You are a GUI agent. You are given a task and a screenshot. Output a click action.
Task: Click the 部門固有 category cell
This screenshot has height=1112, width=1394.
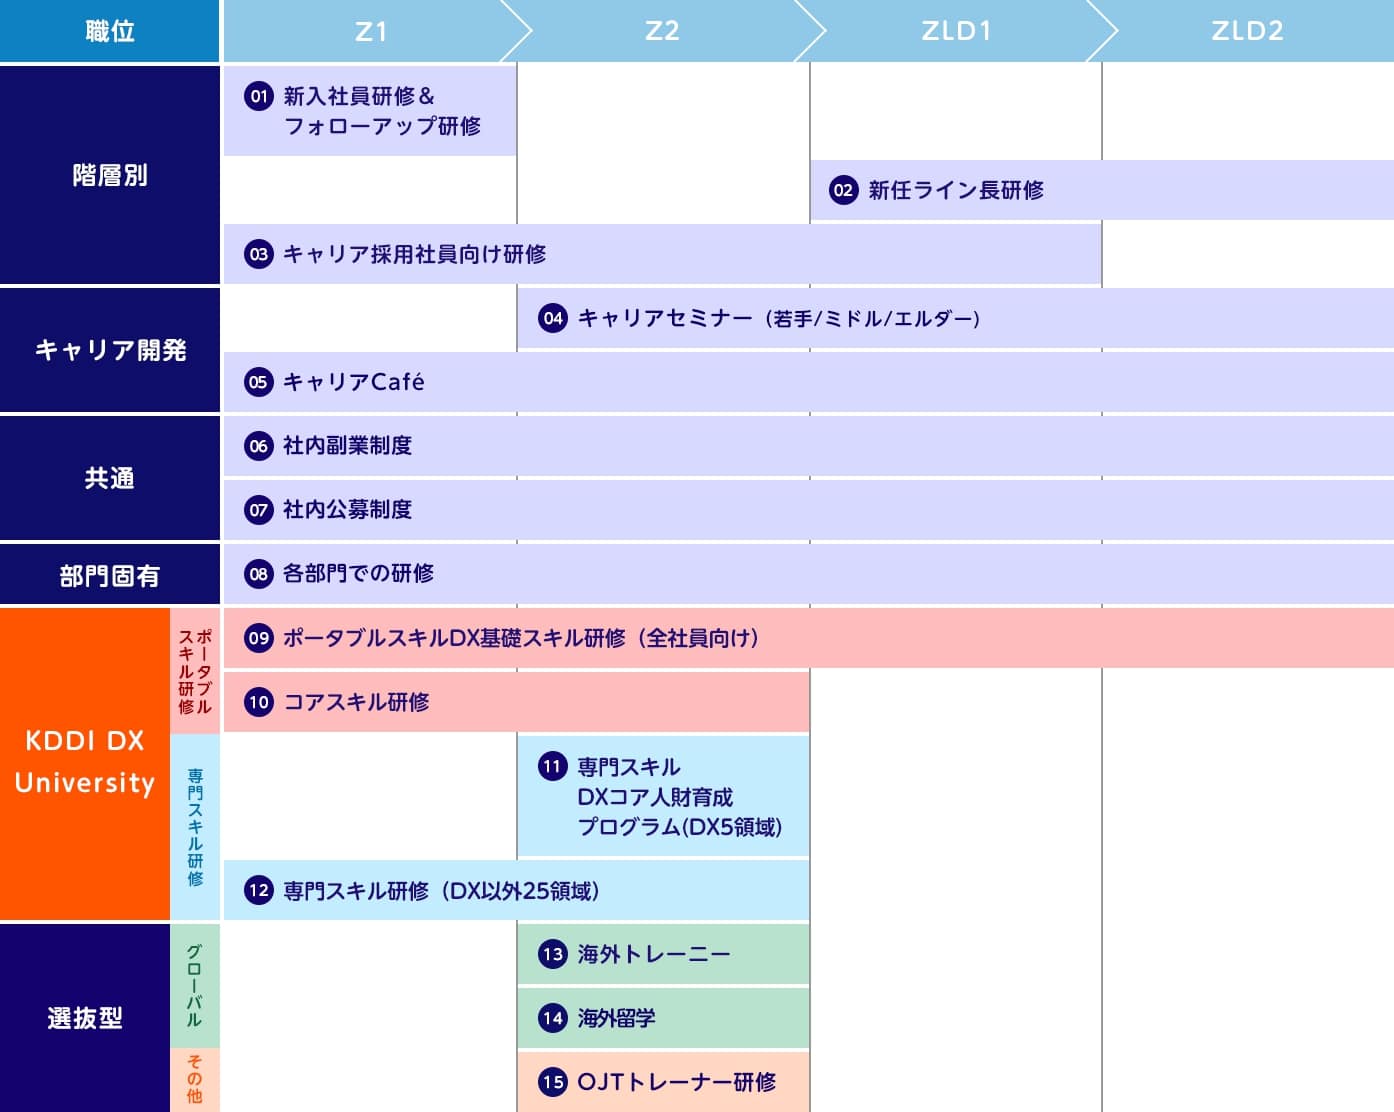tap(110, 575)
